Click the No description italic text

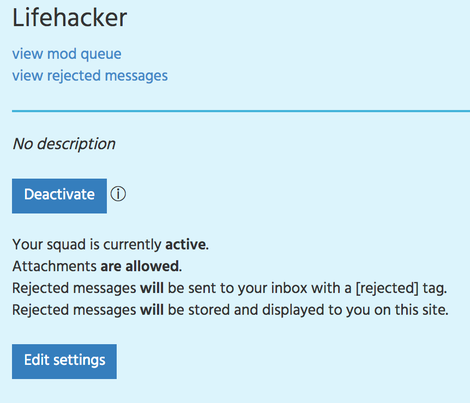[x=64, y=144]
